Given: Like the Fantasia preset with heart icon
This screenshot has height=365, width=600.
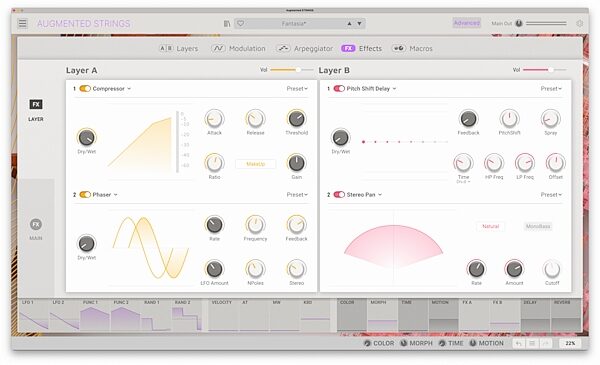Looking at the screenshot, I should pos(240,24).
